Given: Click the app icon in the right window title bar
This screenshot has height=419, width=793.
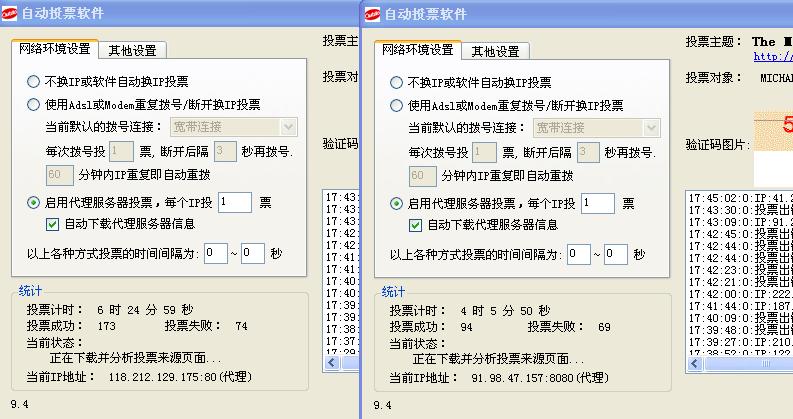Looking at the screenshot, I should coord(373,14).
